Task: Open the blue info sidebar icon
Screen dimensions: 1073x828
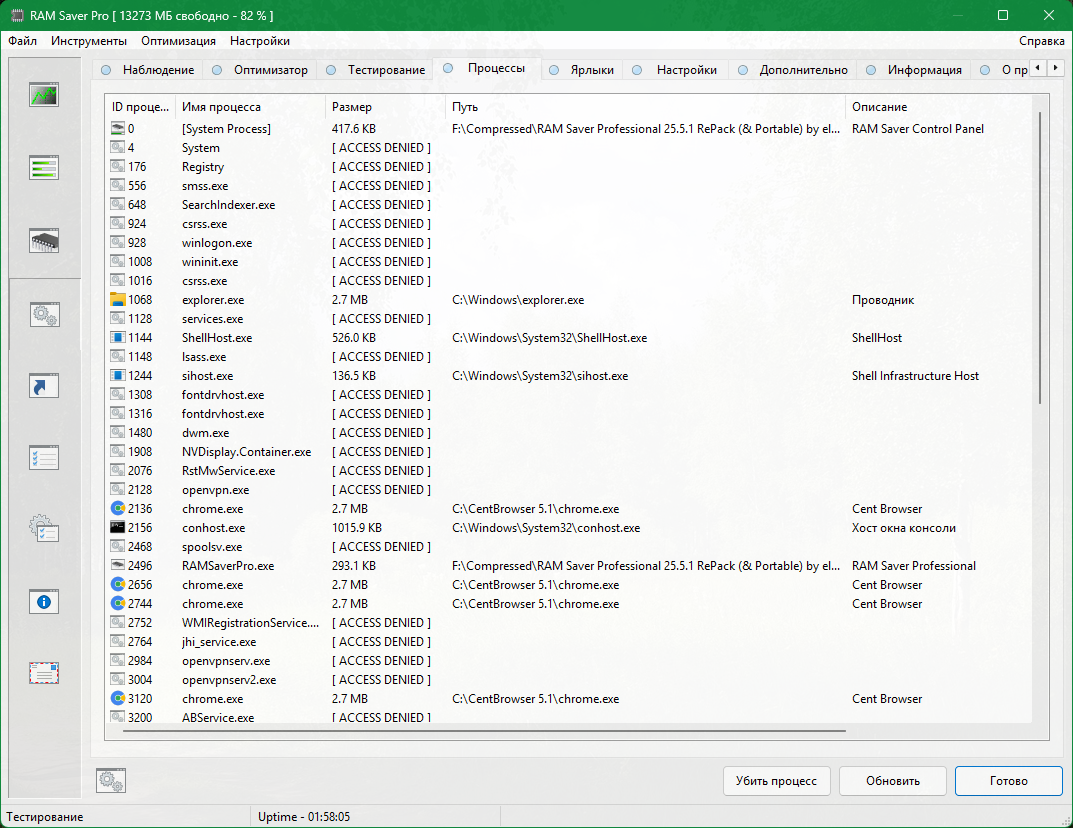Action: (44, 602)
